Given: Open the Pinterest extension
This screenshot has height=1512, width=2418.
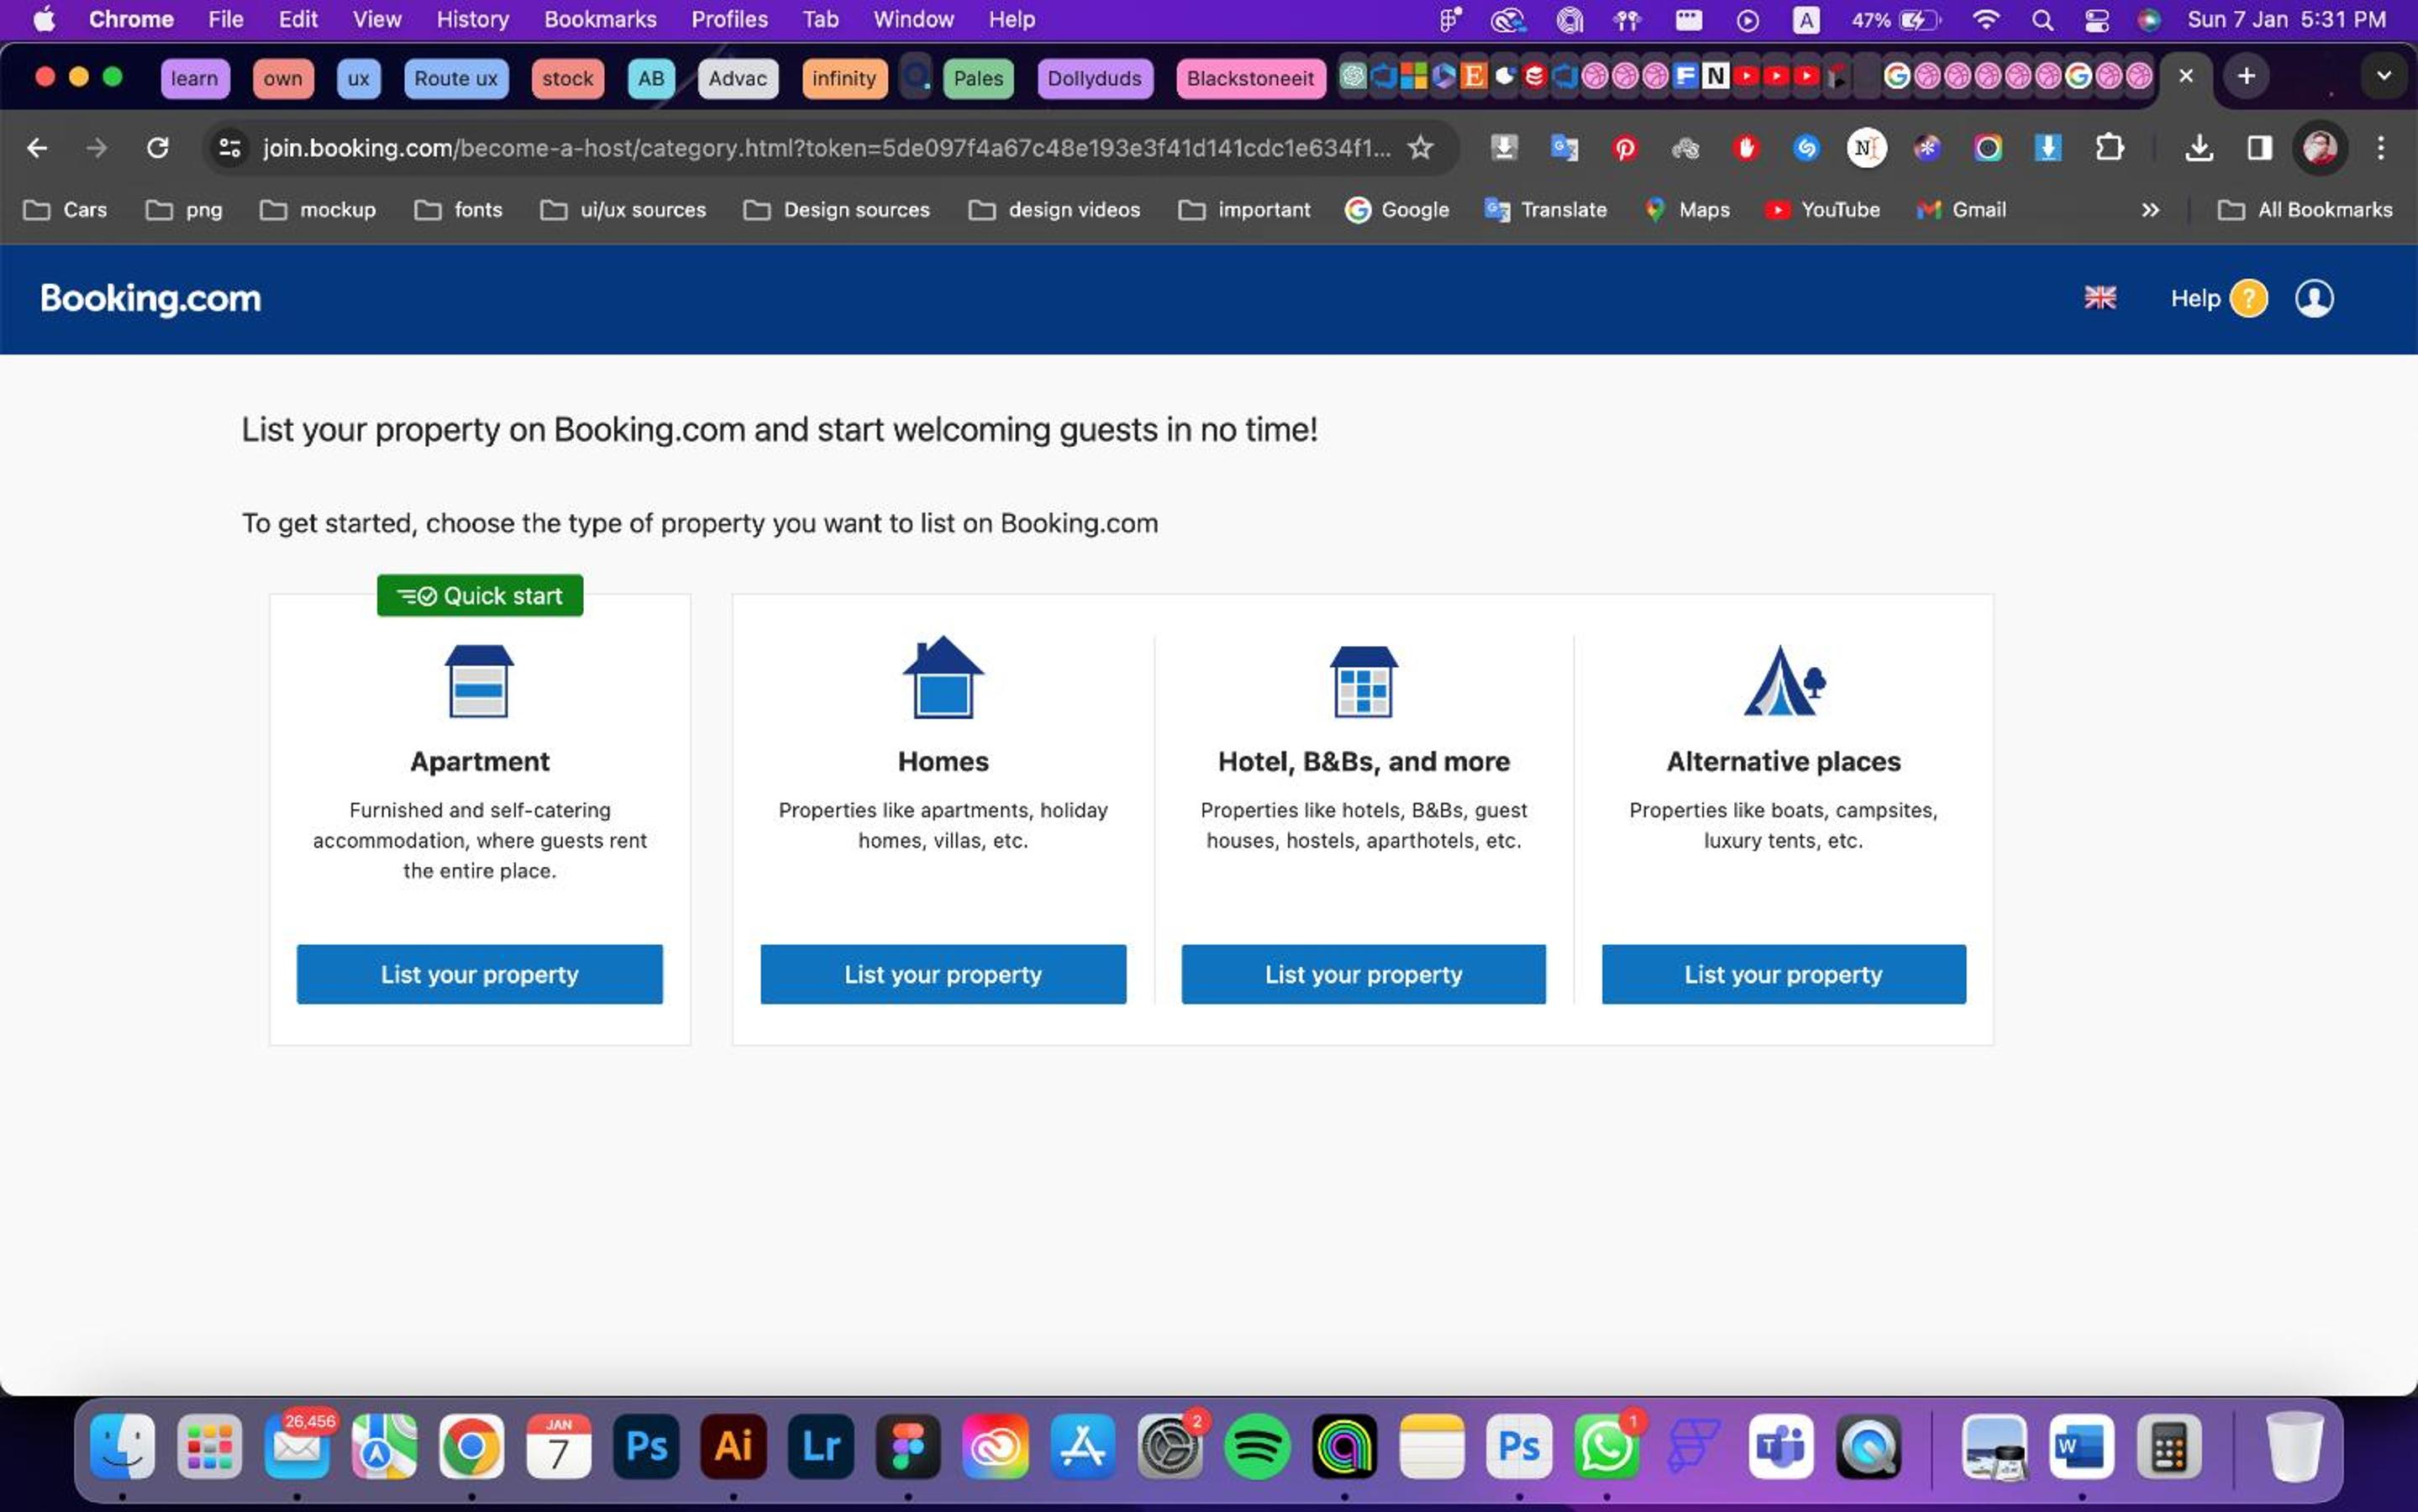Looking at the screenshot, I should coord(1625,148).
